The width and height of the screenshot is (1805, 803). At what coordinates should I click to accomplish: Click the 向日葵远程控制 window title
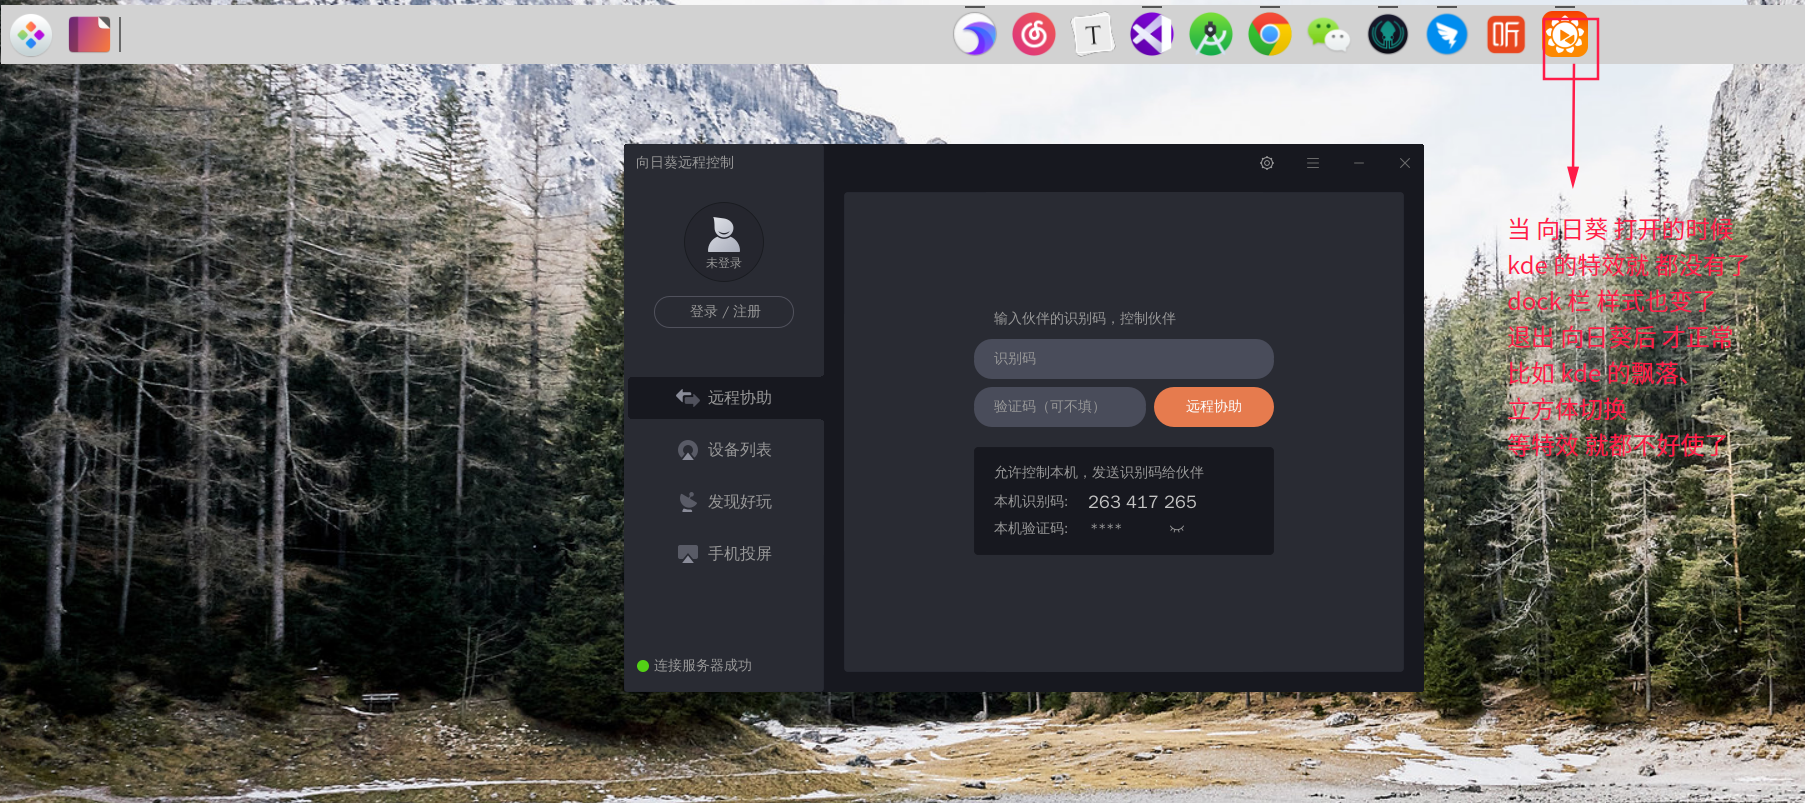(685, 163)
